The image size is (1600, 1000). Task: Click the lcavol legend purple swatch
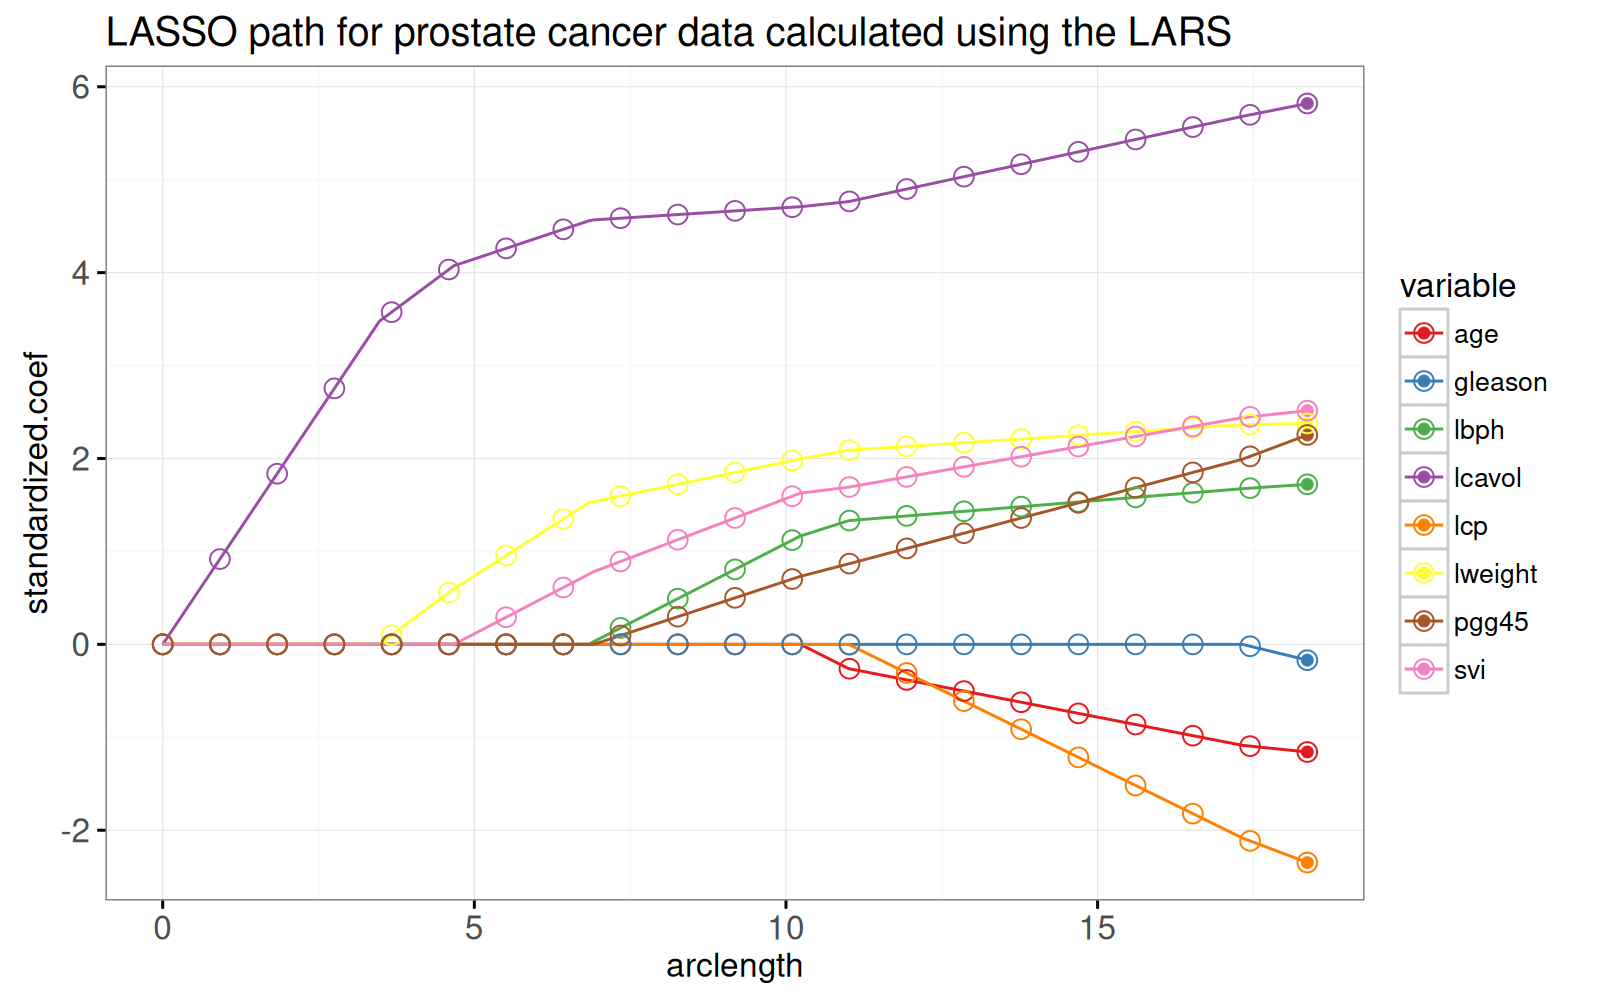click(1424, 477)
